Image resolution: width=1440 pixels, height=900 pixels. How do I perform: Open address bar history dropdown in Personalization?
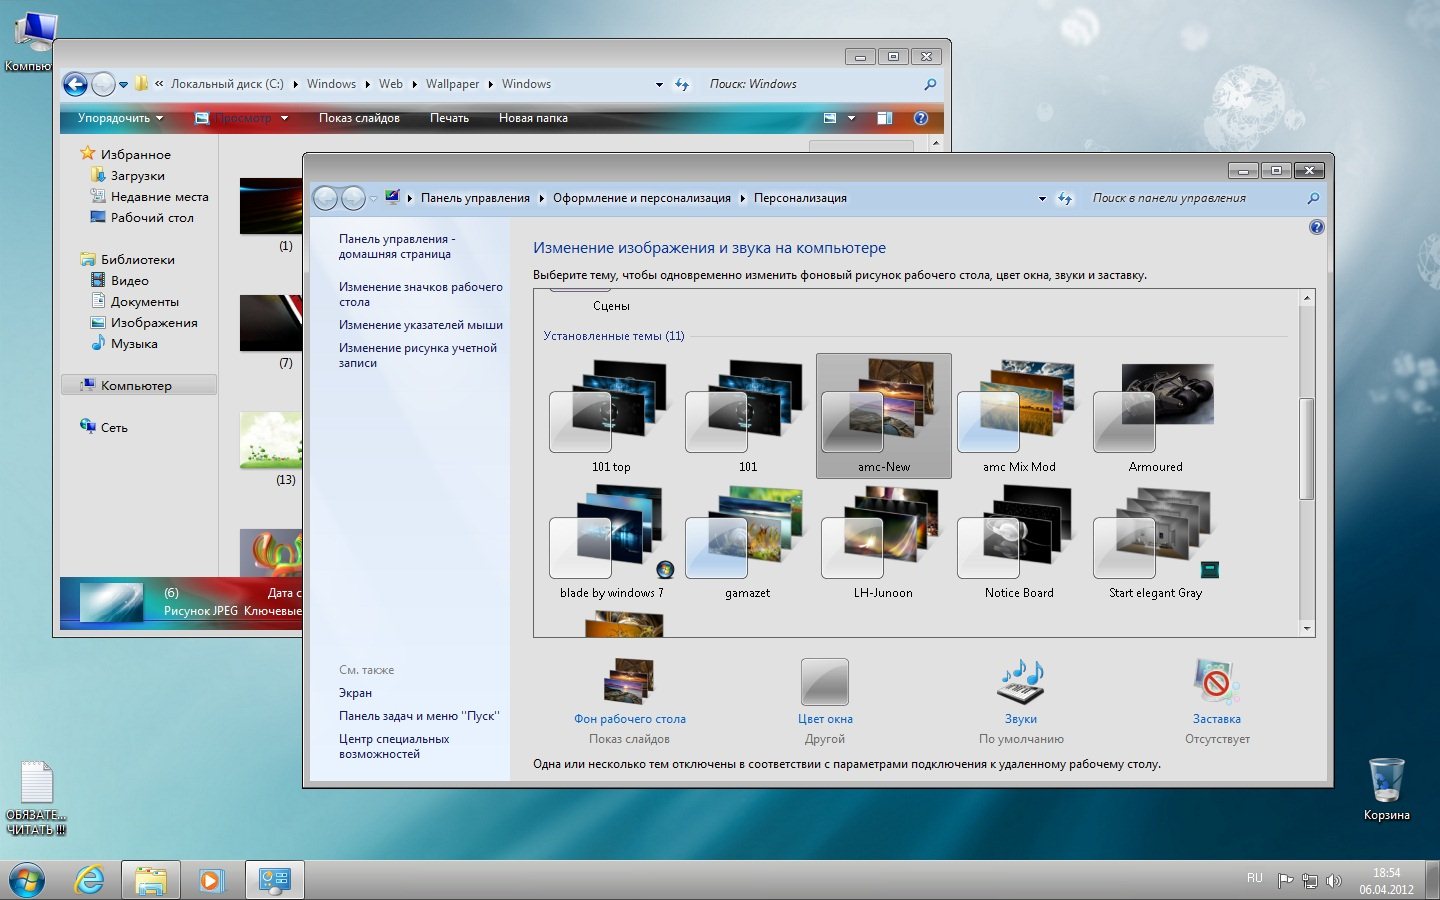tap(1042, 199)
